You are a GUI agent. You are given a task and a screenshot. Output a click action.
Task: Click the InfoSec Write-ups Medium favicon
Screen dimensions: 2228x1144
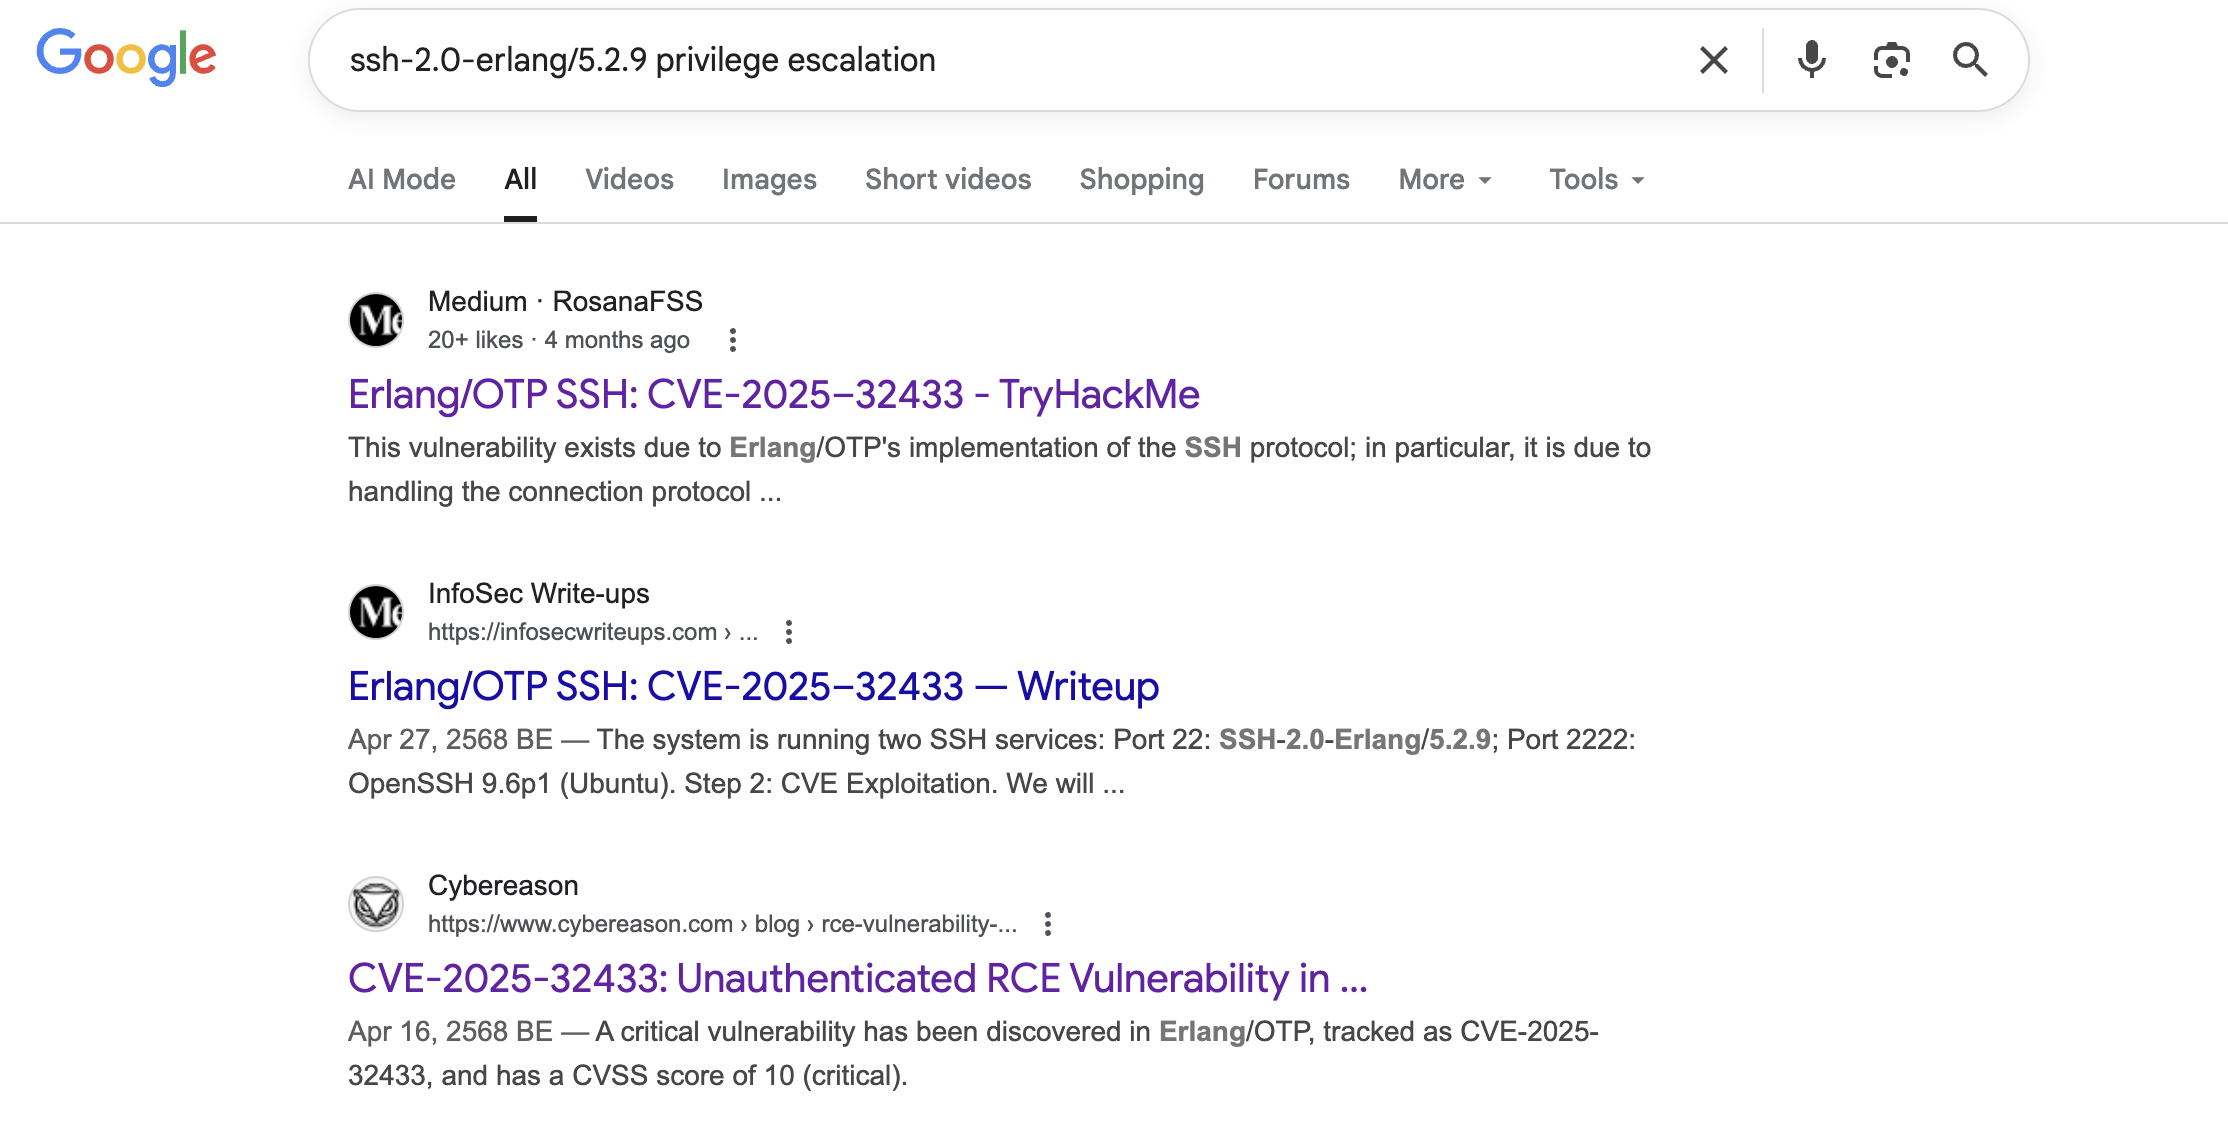(376, 612)
